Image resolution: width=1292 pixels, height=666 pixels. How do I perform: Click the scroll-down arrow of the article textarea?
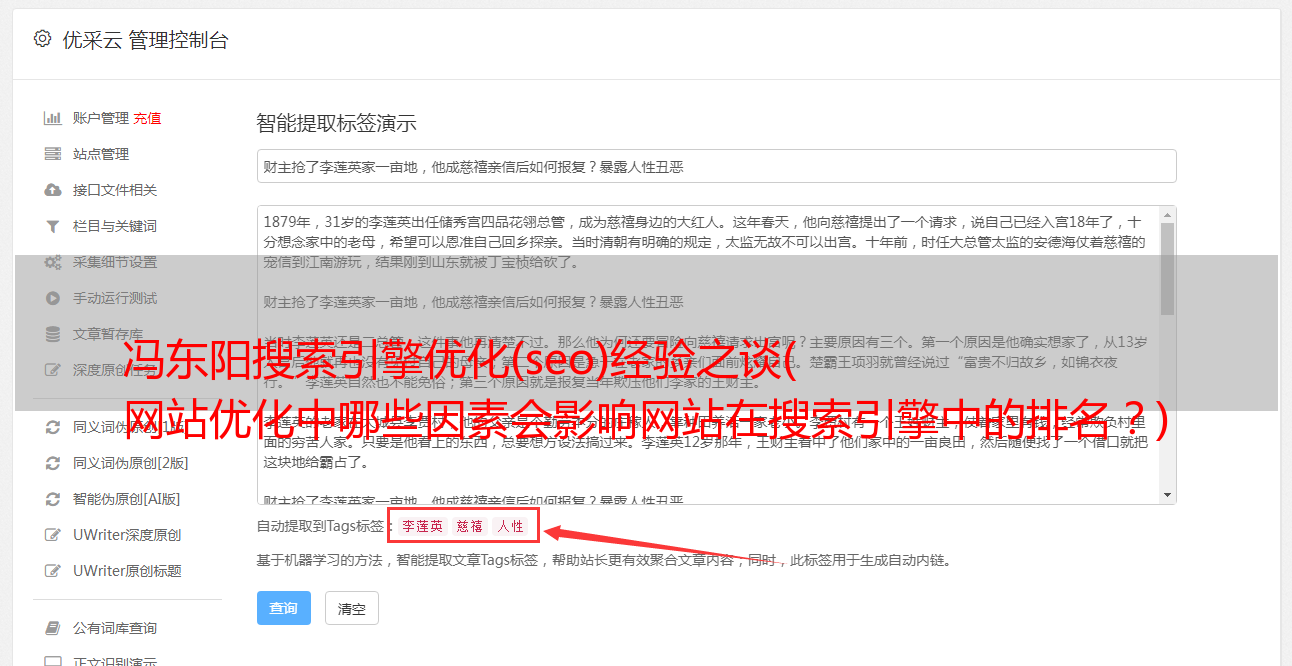pyautogui.click(x=1167, y=495)
